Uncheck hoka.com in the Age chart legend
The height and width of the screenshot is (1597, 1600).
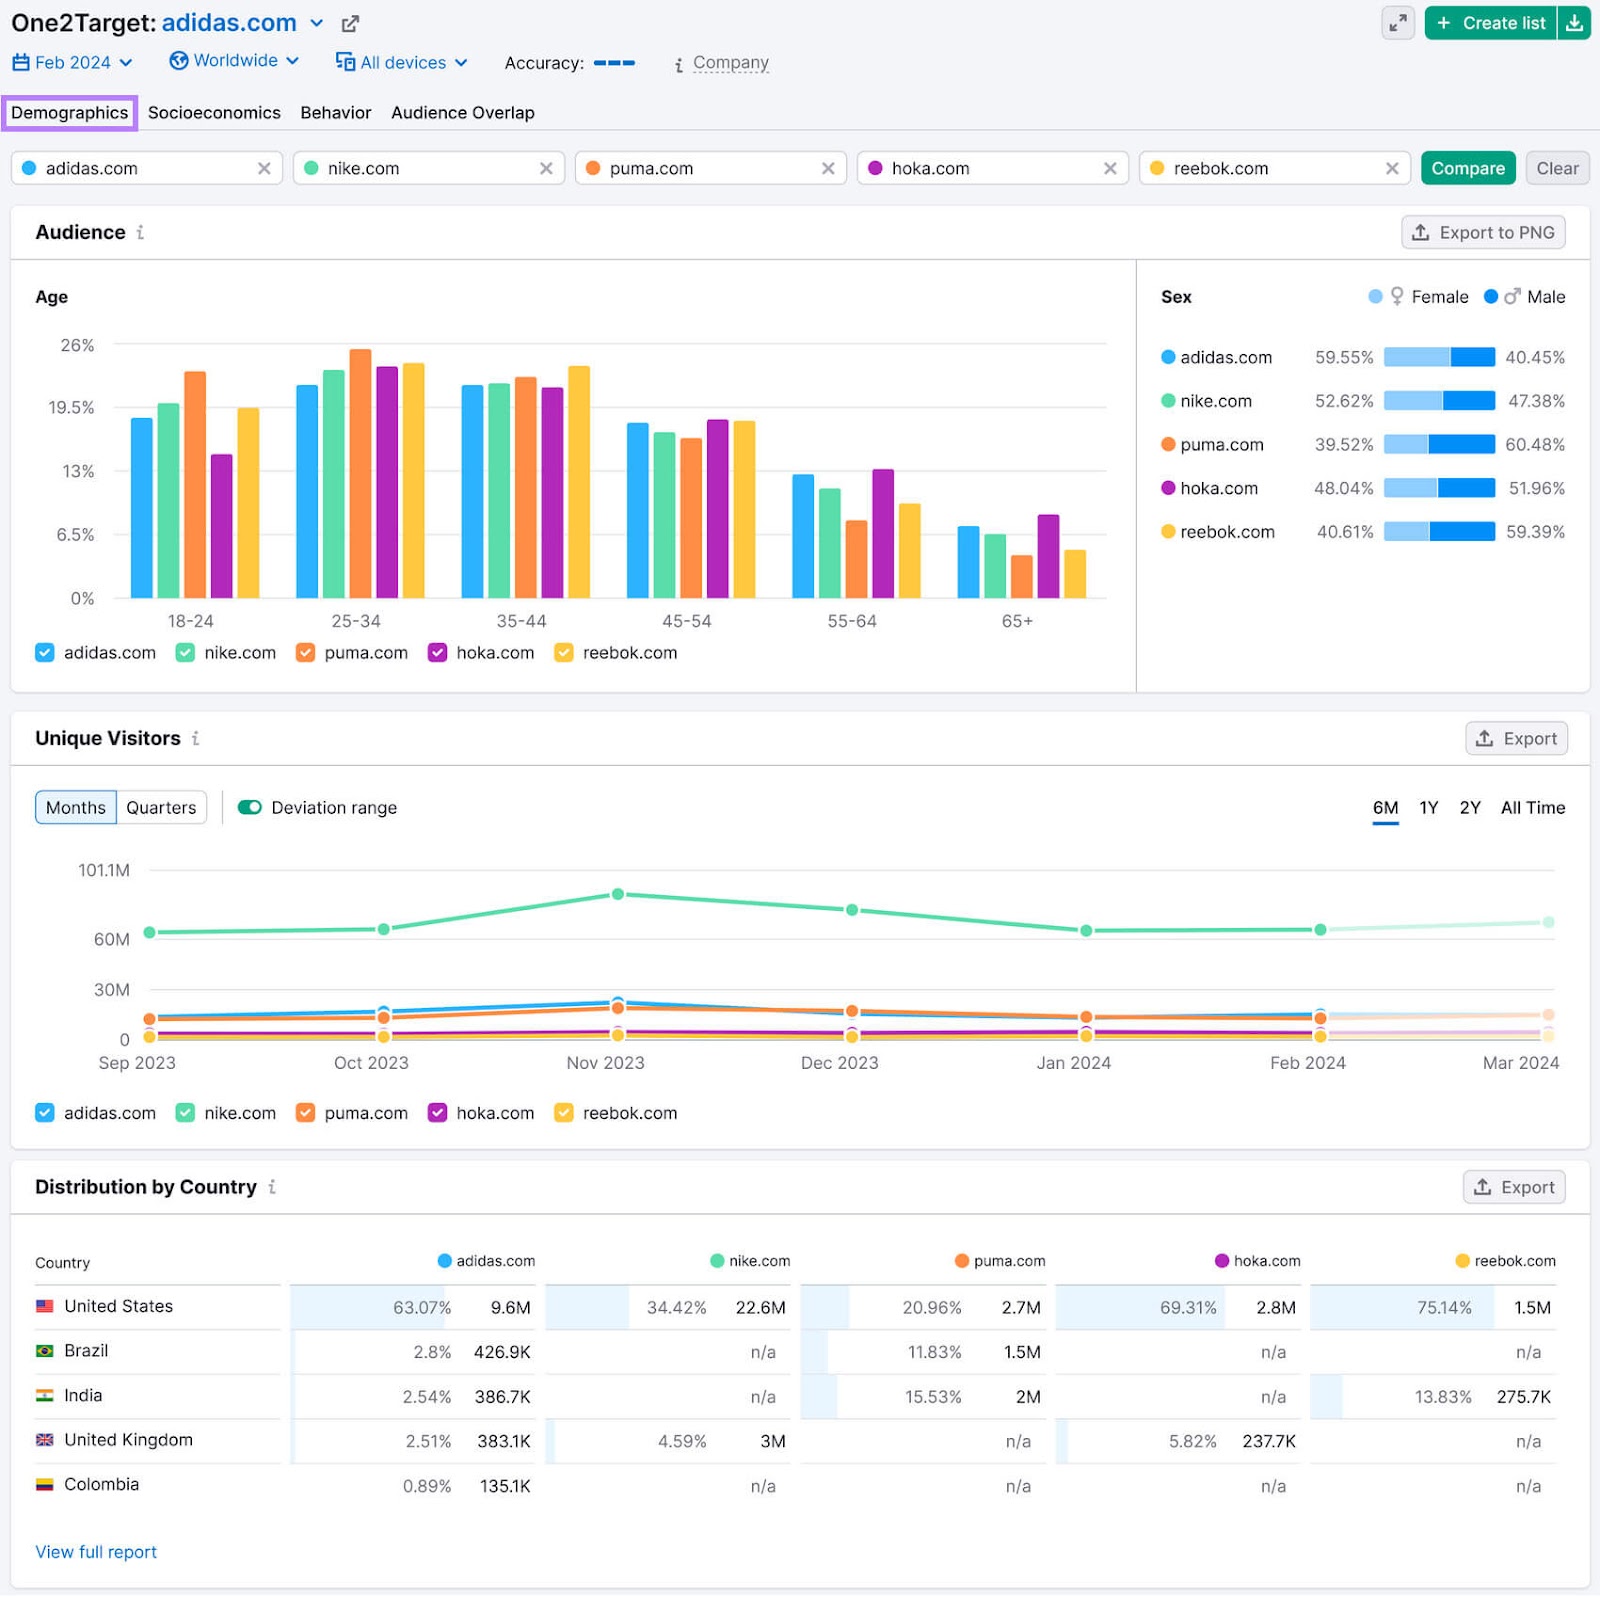(437, 652)
